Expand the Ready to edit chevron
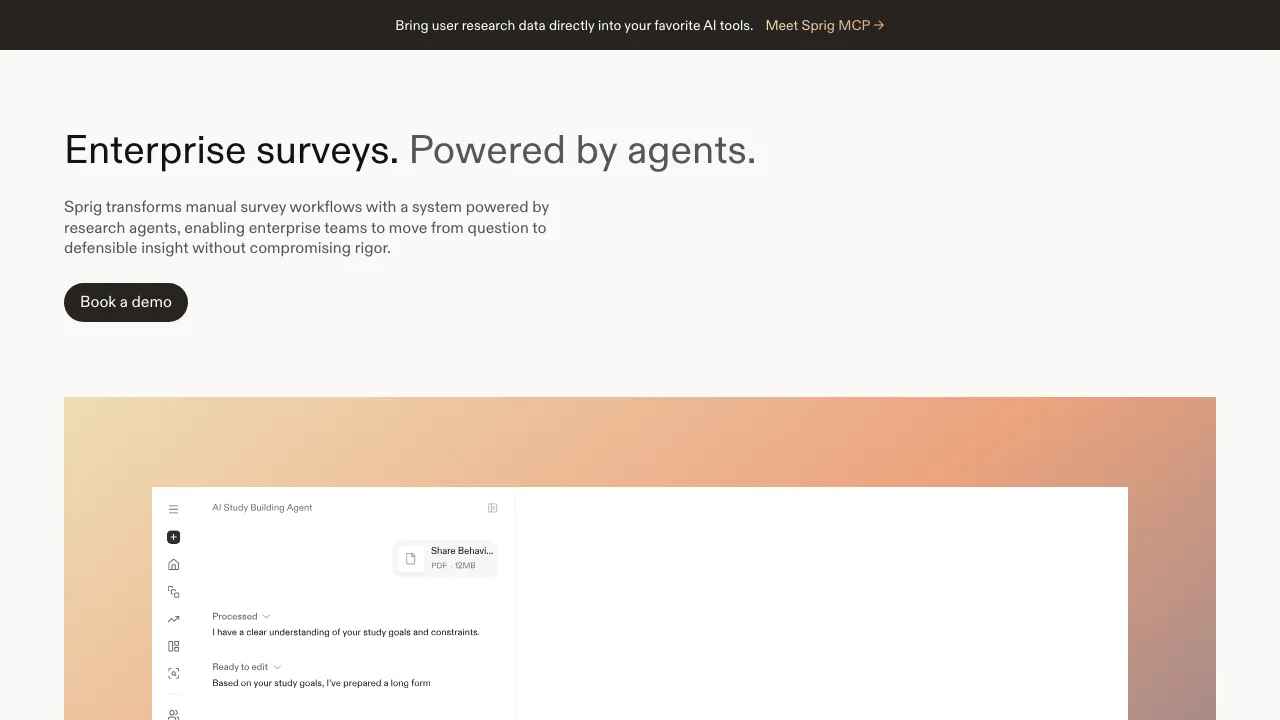 (x=277, y=667)
